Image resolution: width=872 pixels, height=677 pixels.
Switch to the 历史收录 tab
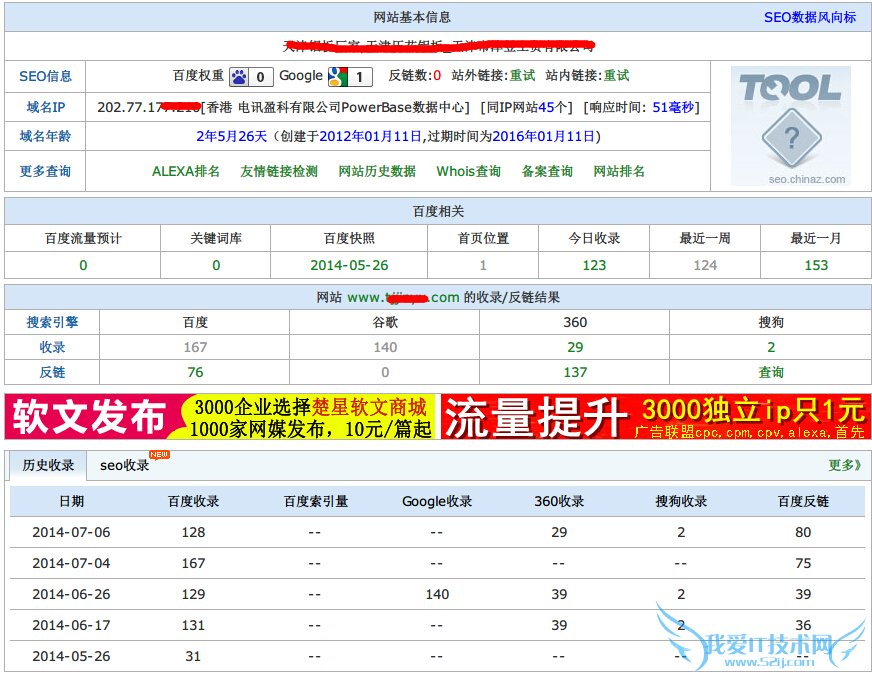point(49,465)
